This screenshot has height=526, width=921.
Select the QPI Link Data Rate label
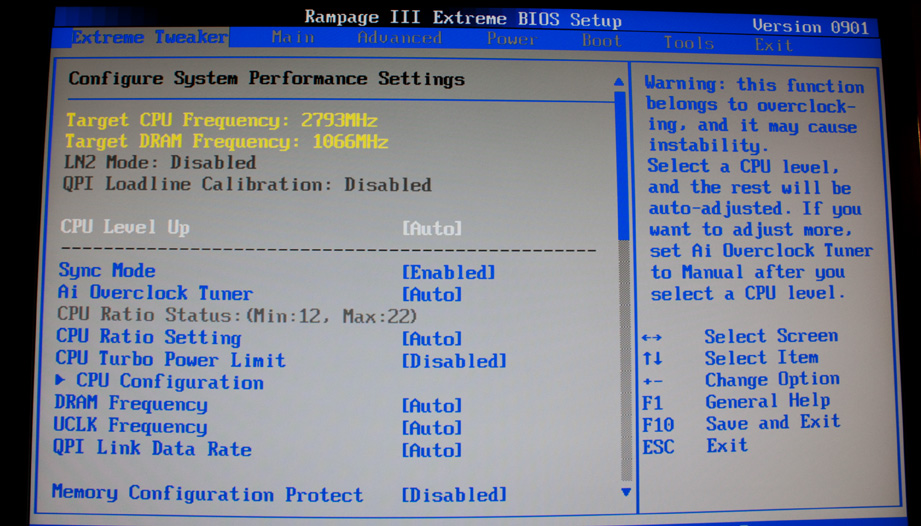(x=152, y=448)
